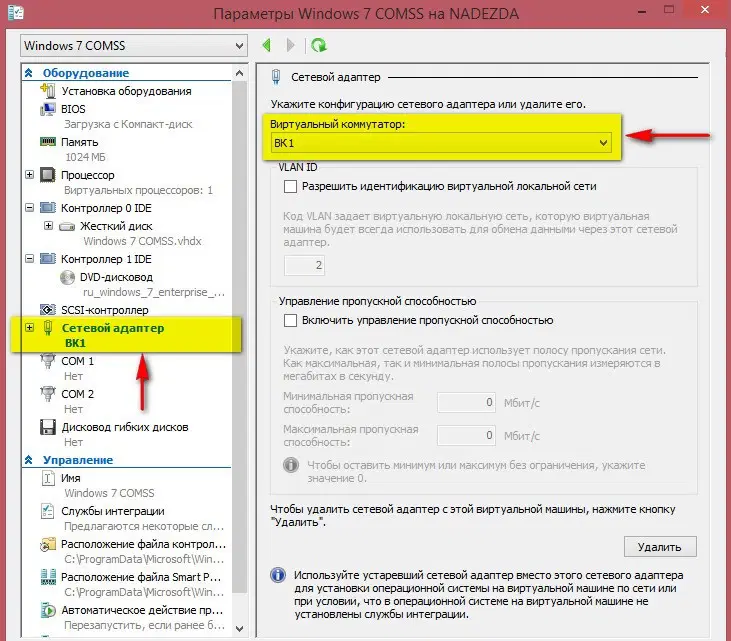Viewport: 731px width, 641px height.
Task: Click Расположение файла контрол... item
Action: (144, 545)
